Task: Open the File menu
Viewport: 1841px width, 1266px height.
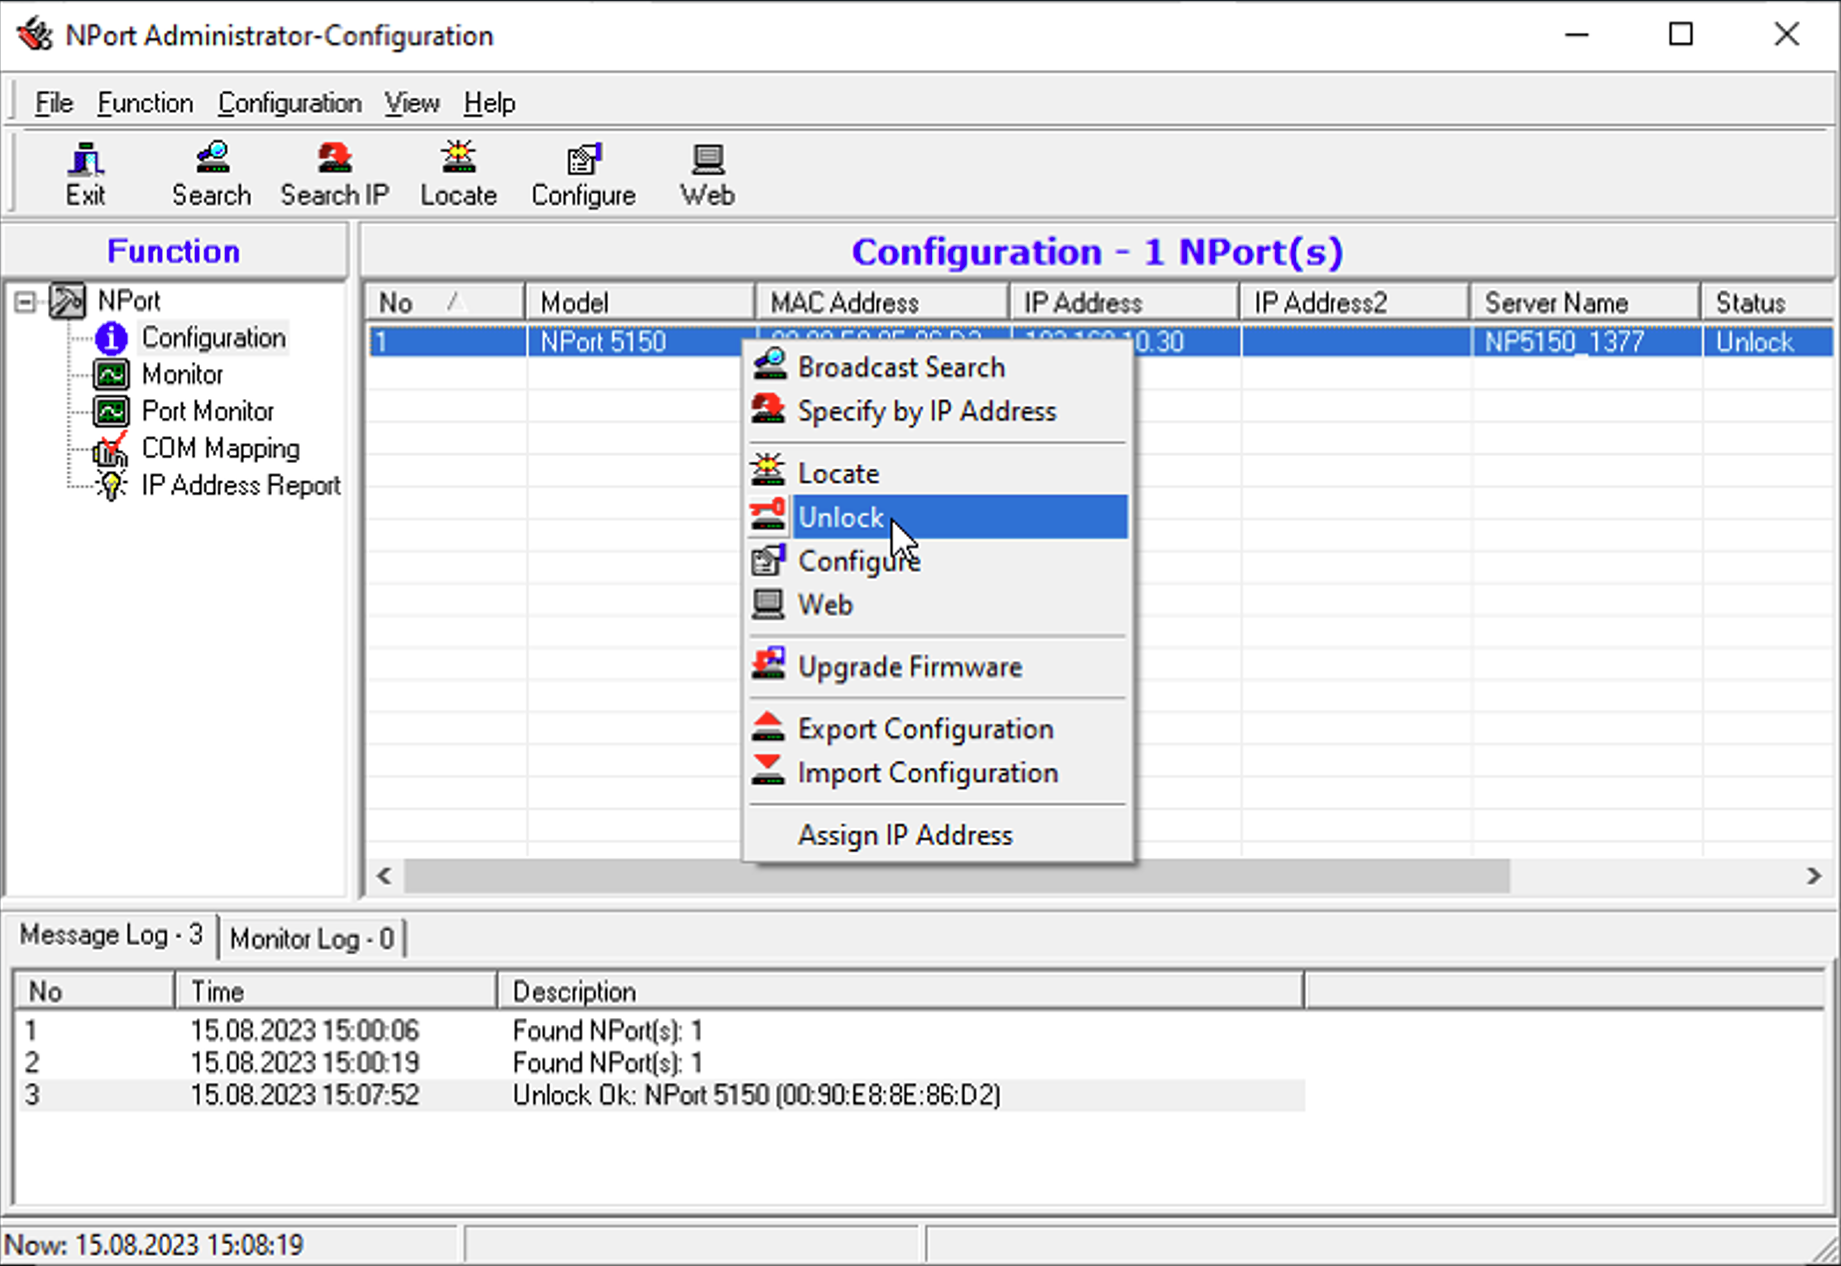Action: tap(54, 103)
